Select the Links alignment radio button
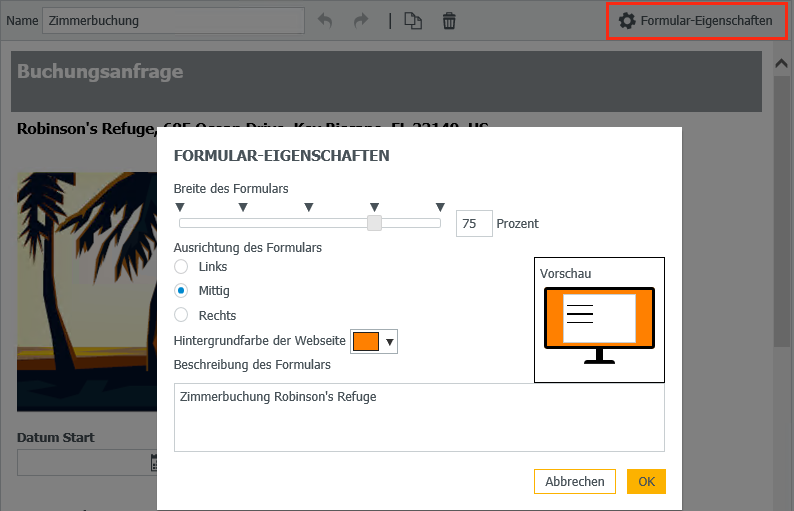 [181, 266]
